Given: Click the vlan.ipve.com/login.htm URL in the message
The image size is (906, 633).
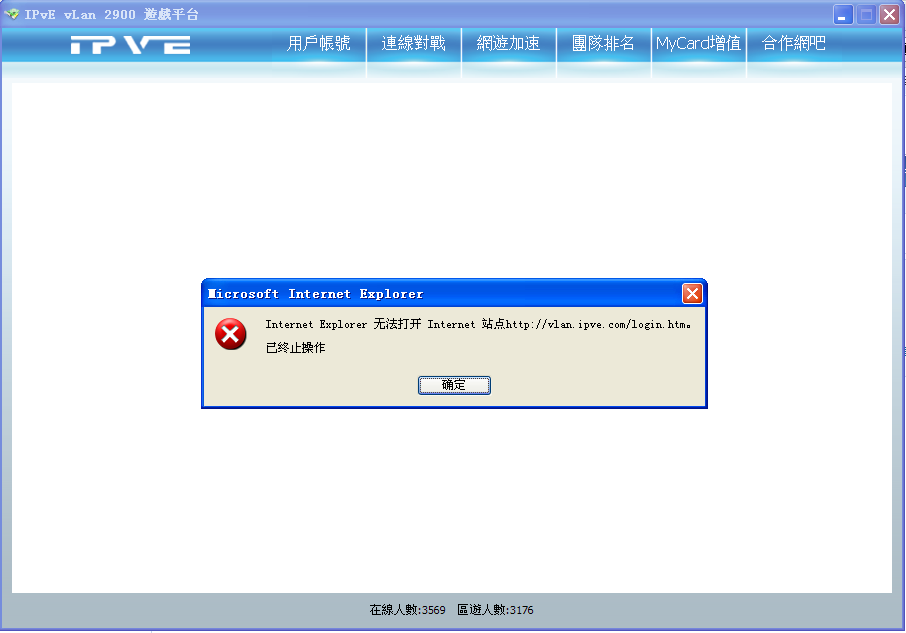Looking at the screenshot, I should pos(597,325).
